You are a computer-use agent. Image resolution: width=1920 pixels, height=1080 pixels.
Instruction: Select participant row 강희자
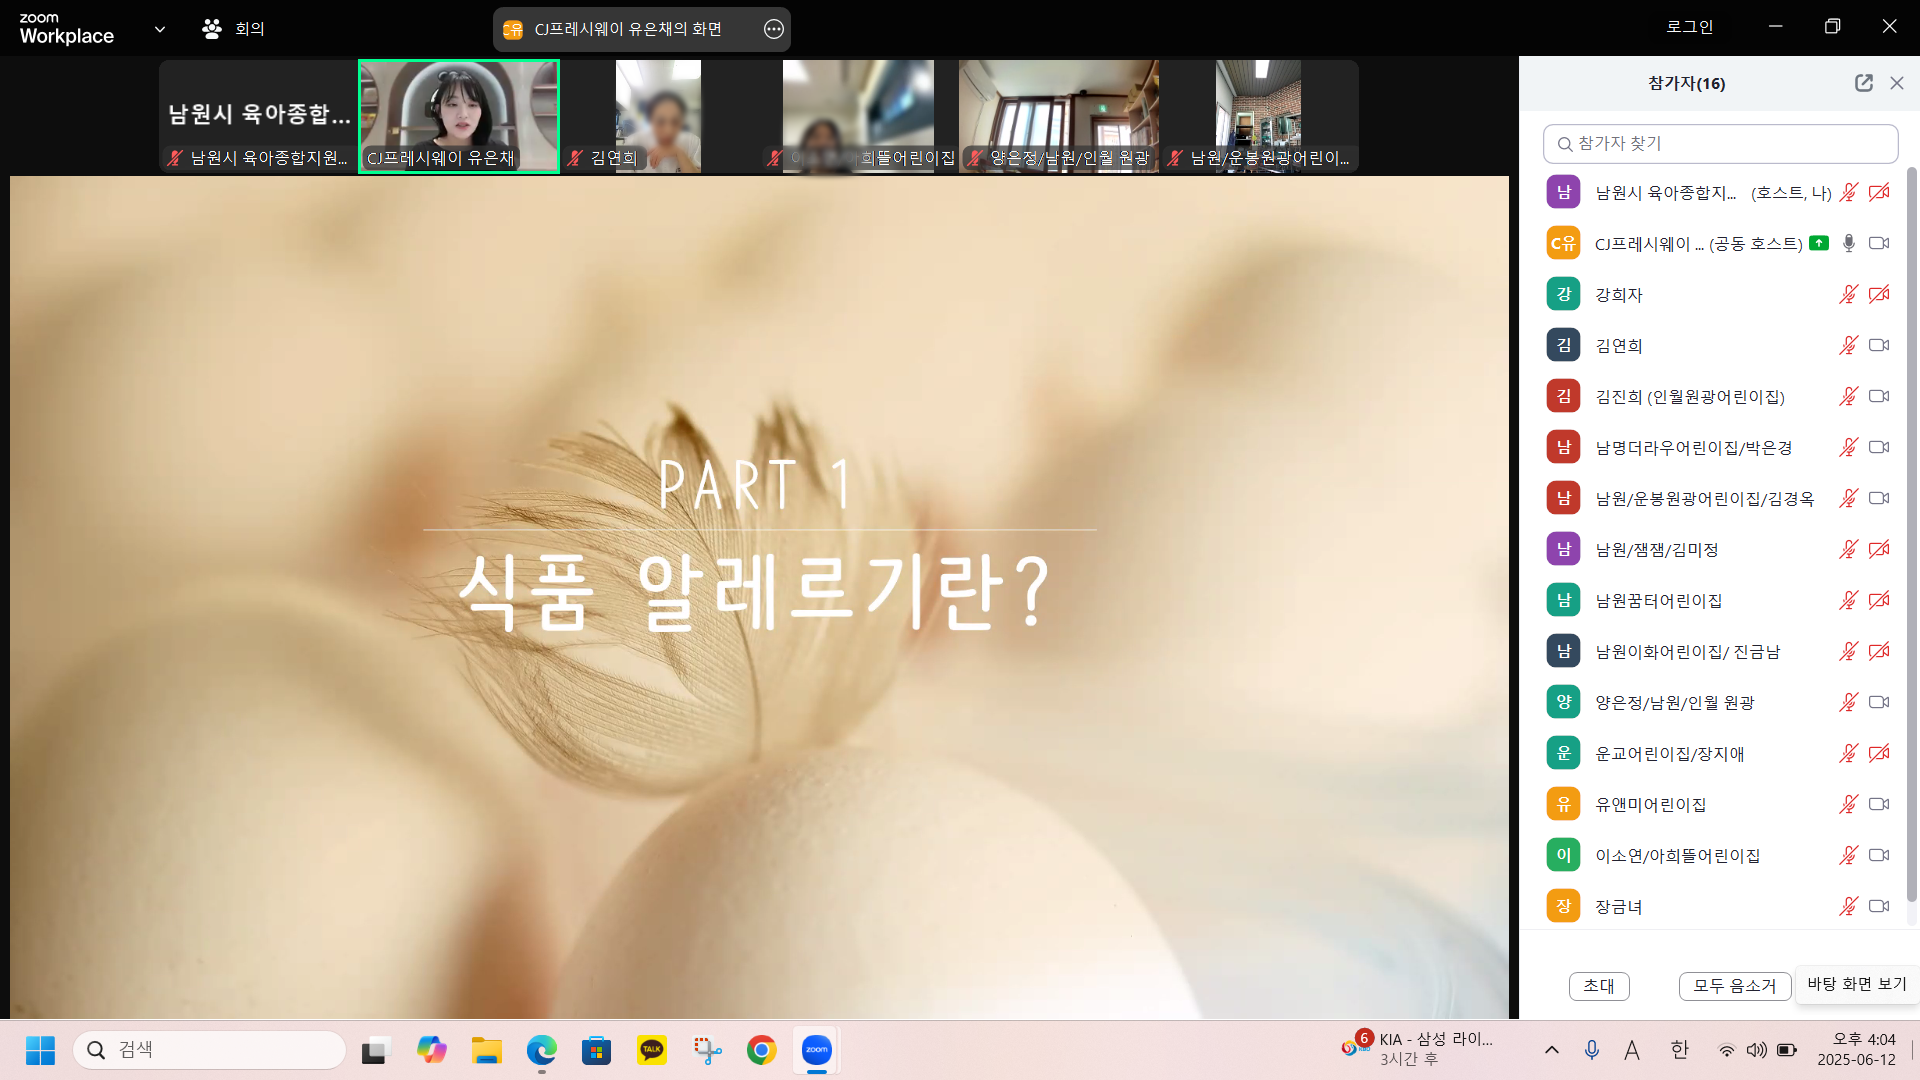(x=1712, y=295)
